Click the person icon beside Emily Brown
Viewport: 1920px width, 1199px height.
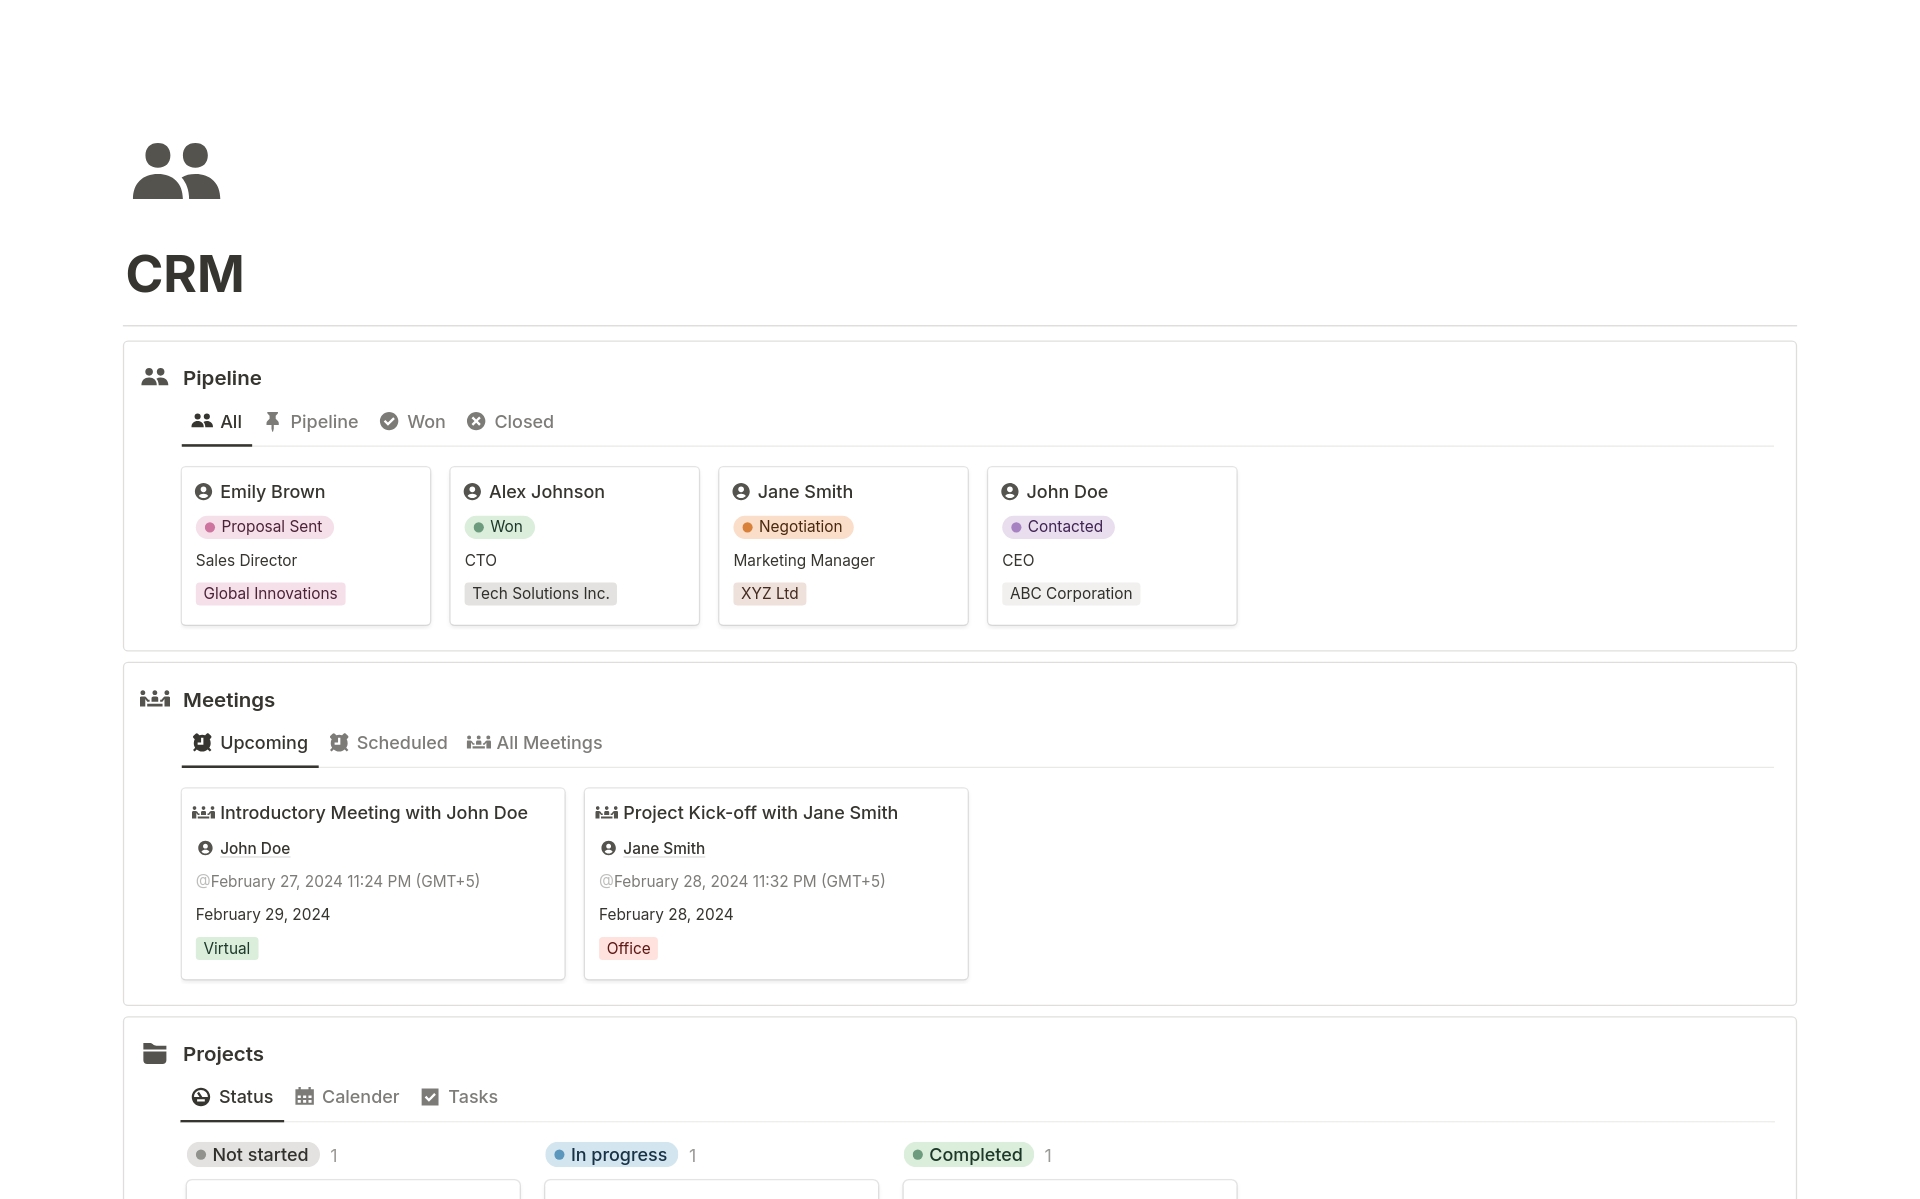coord(204,492)
